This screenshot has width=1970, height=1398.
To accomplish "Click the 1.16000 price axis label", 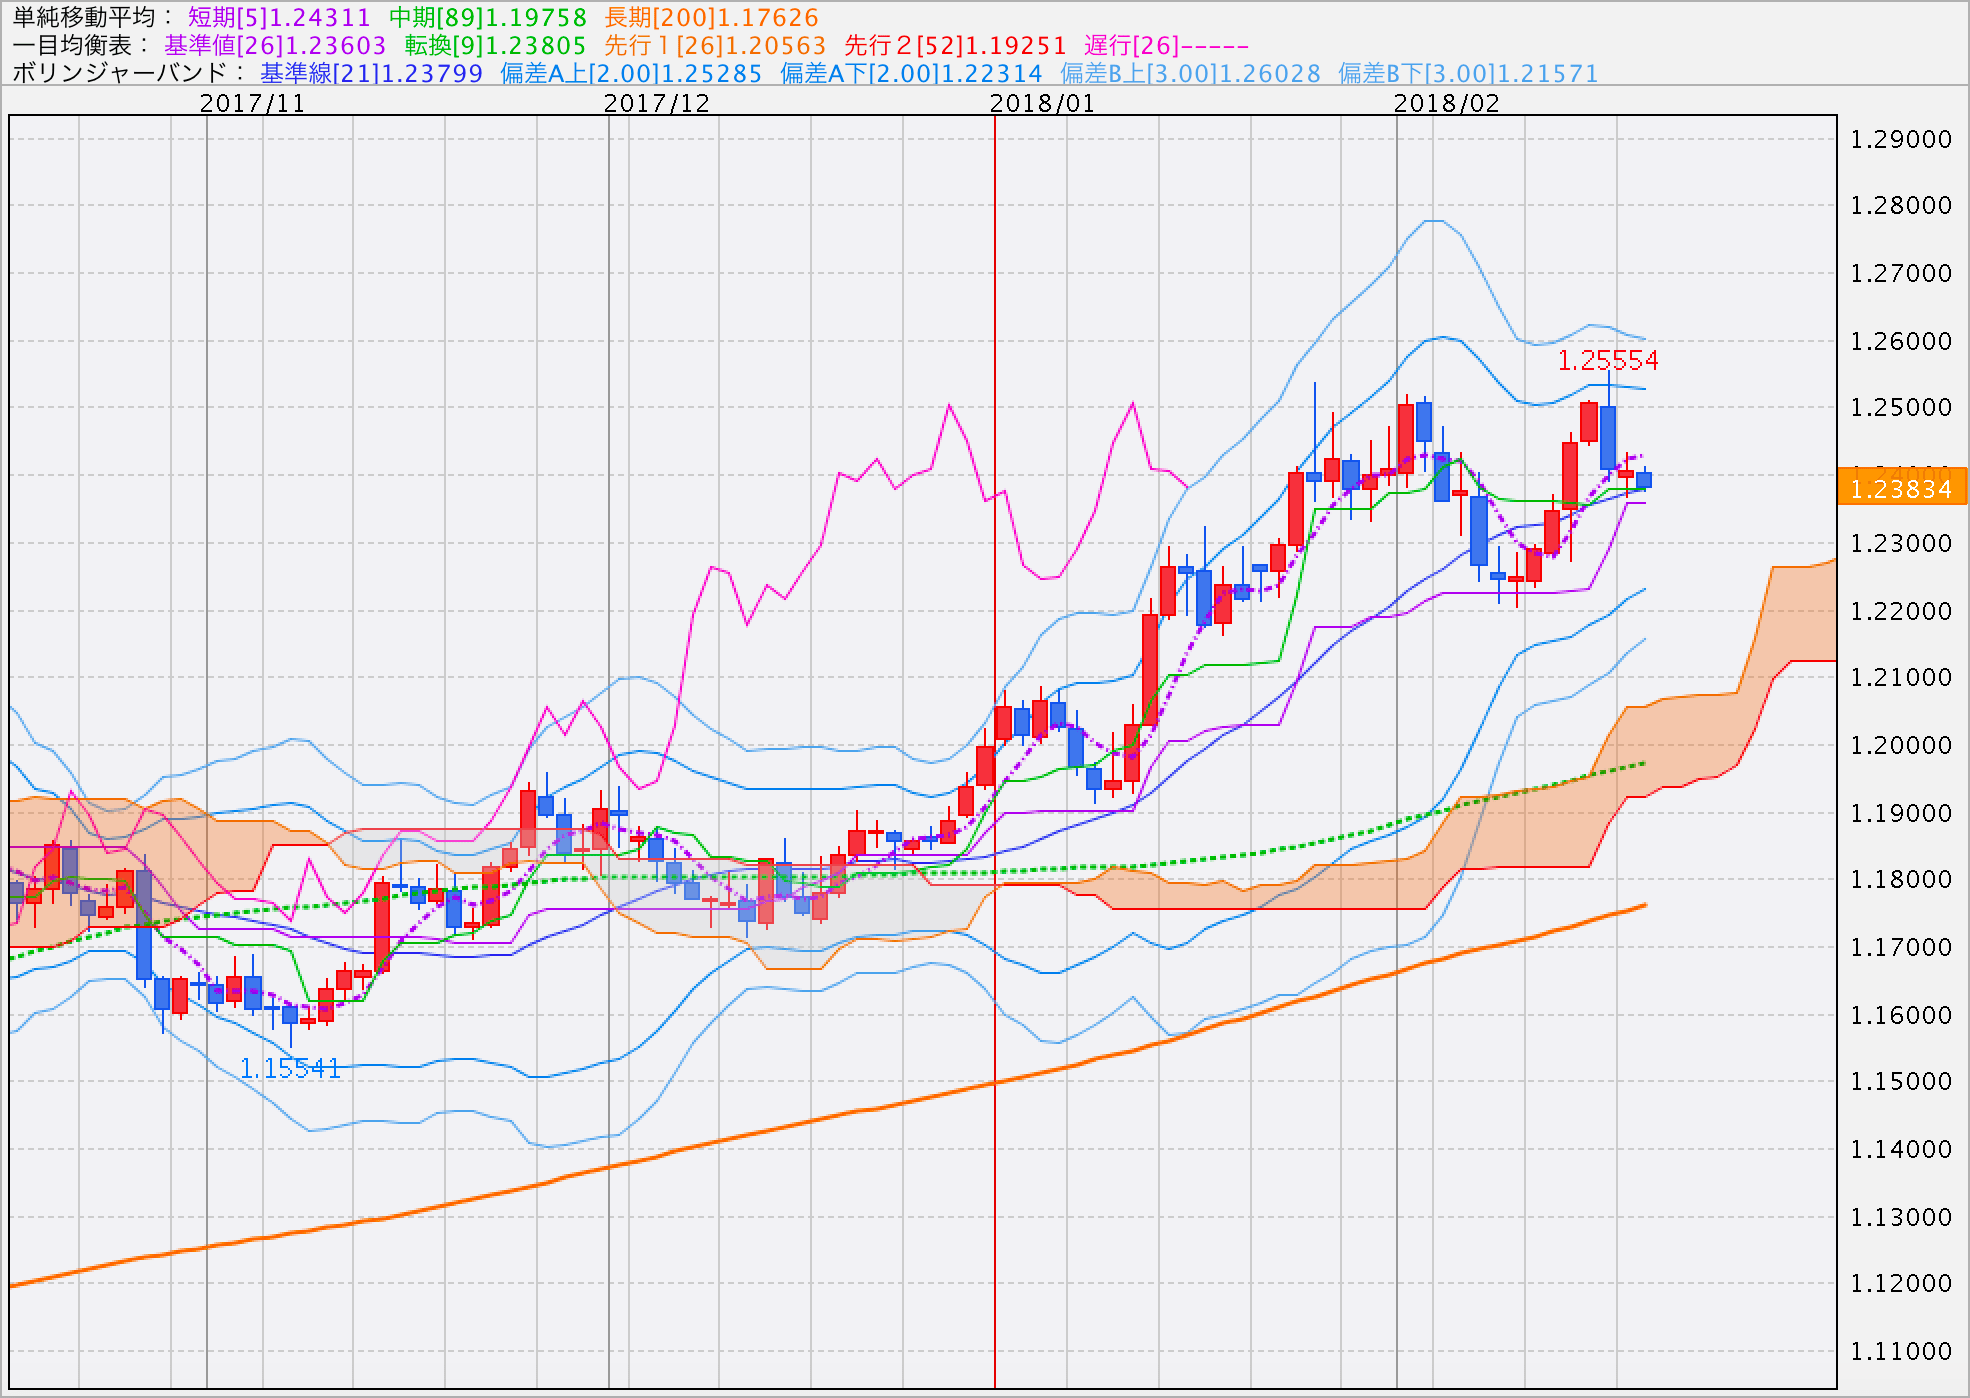I will coord(1901,1015).
